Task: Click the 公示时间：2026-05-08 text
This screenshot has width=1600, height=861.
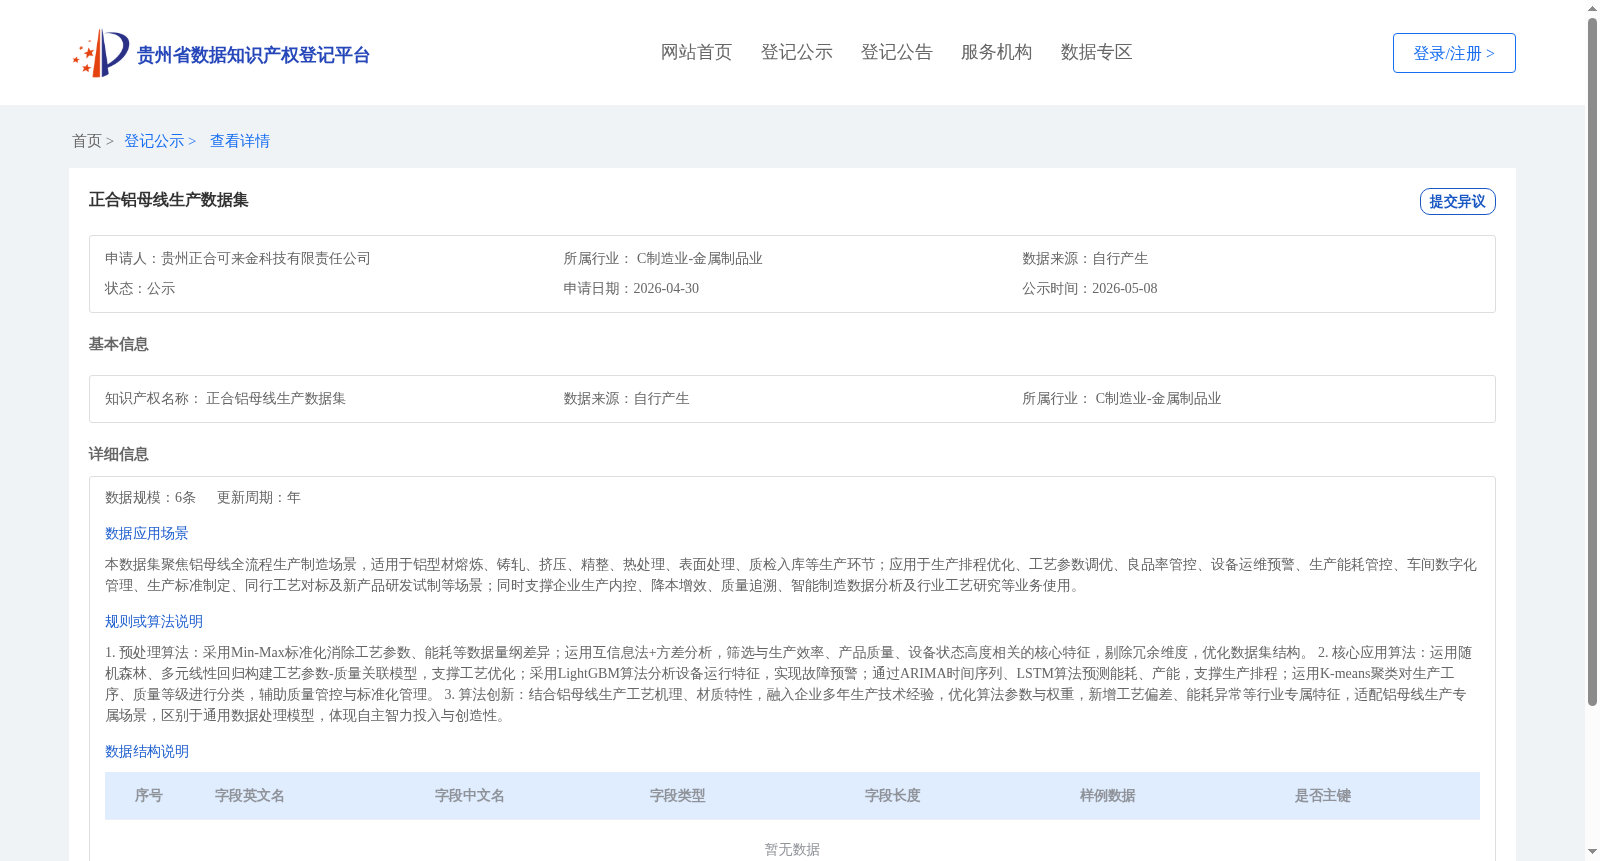Action: coord(1089,288)
